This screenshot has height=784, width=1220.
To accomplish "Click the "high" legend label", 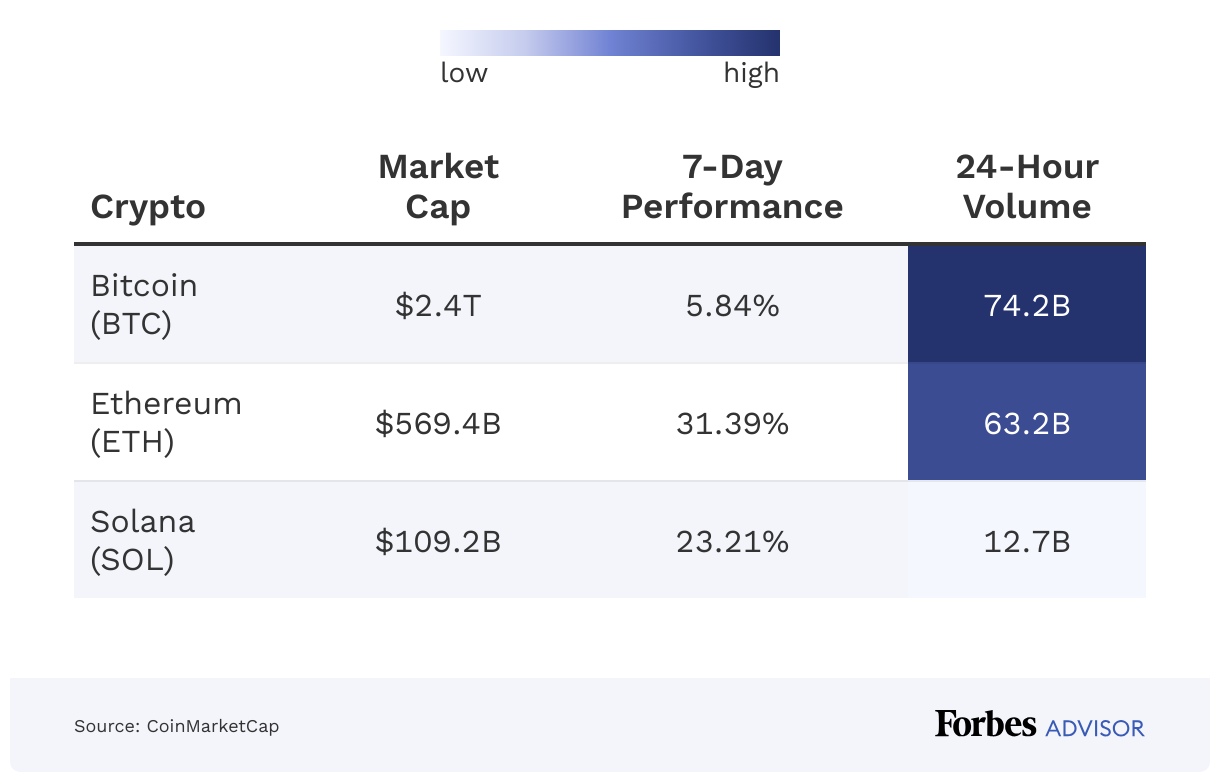I will point(751,73).
